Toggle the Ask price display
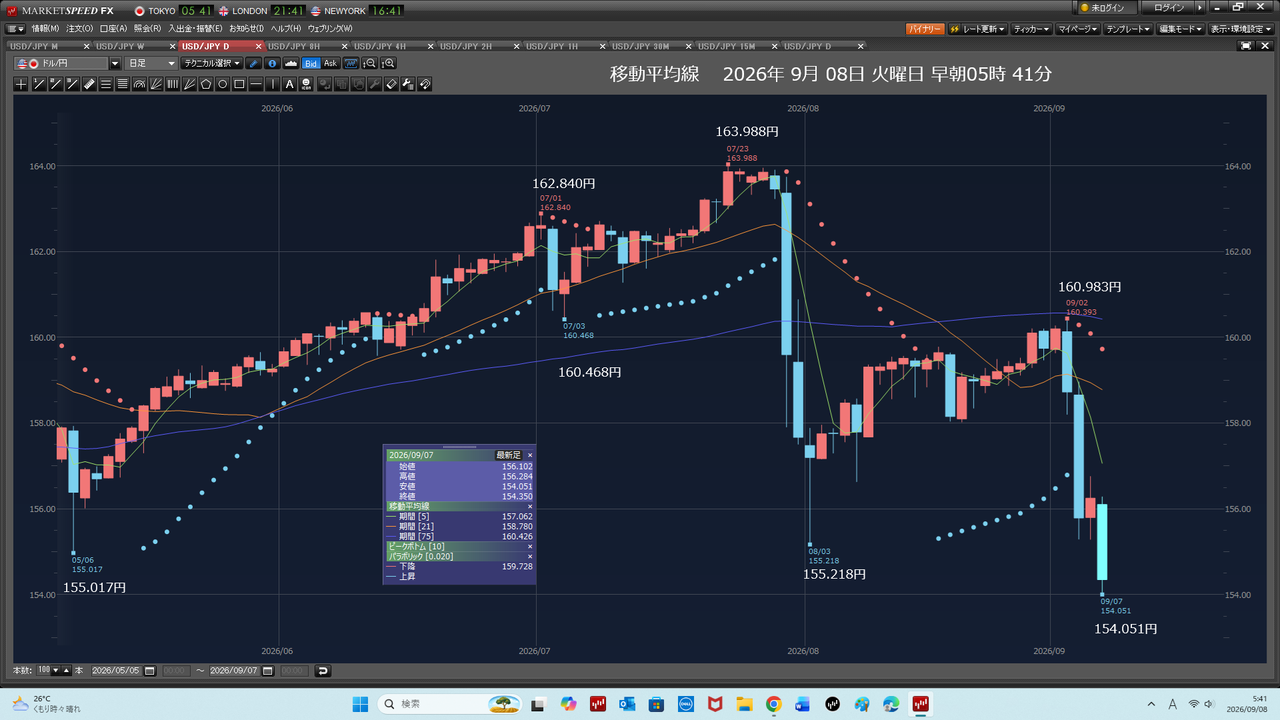Screen dimensions: 1280x720 click(330, 63)
